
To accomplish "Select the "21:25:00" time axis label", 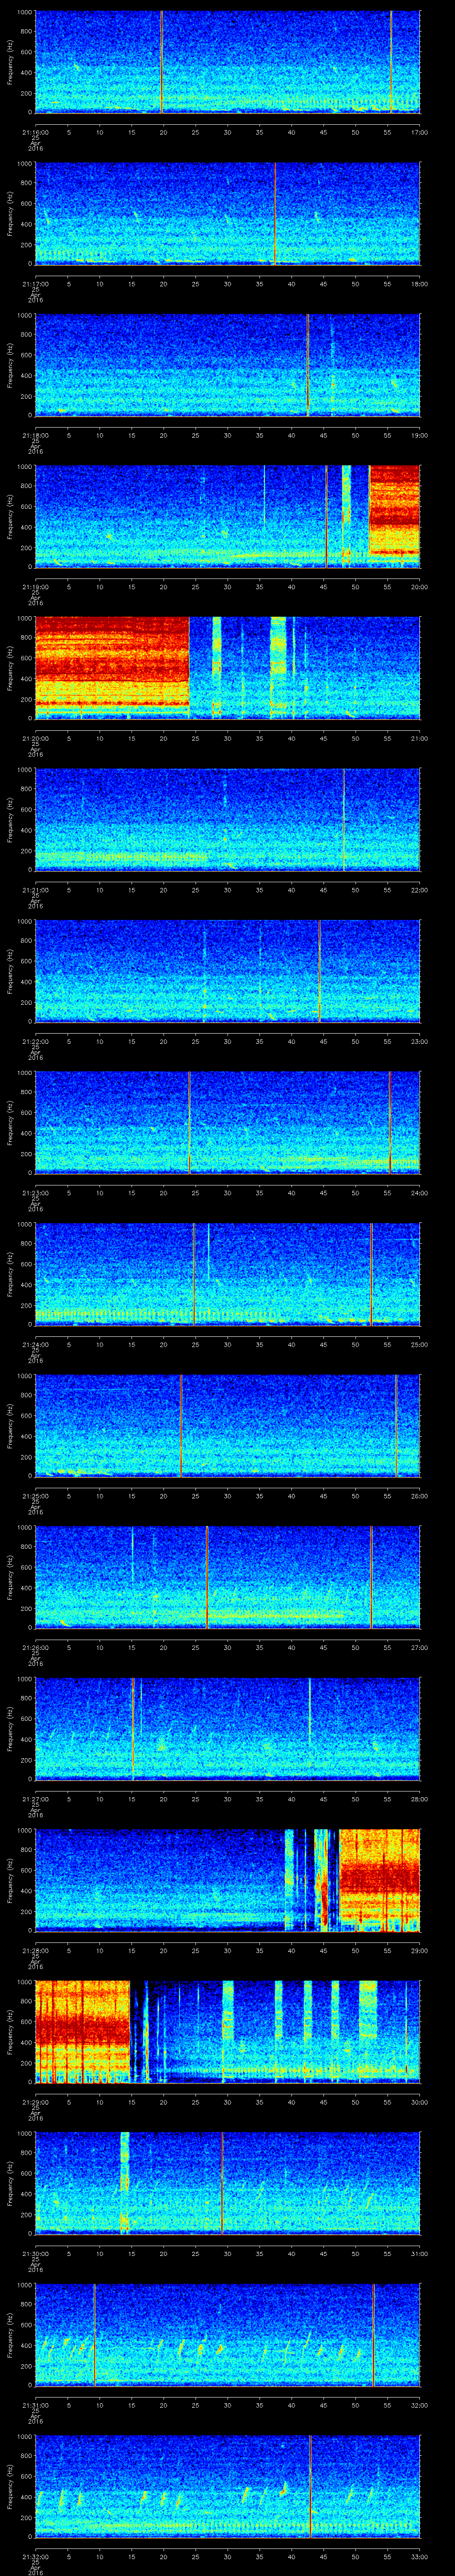I will 35,1496.
